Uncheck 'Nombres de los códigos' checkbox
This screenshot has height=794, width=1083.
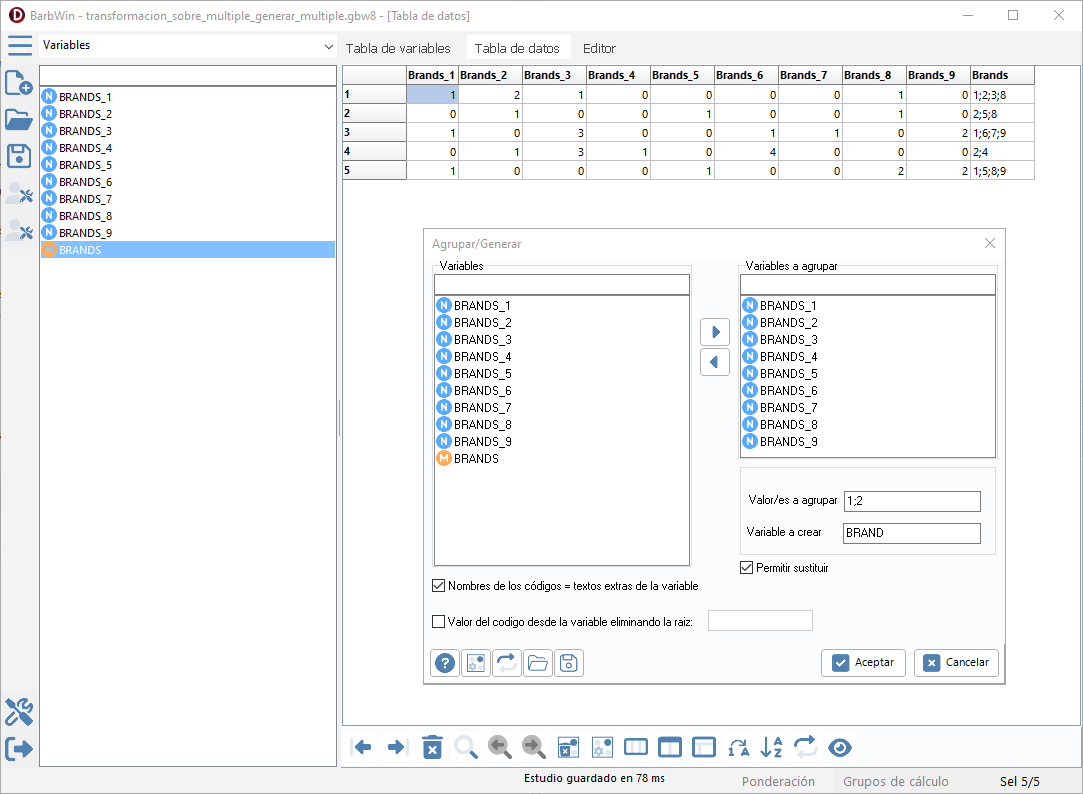pos(438,586)
